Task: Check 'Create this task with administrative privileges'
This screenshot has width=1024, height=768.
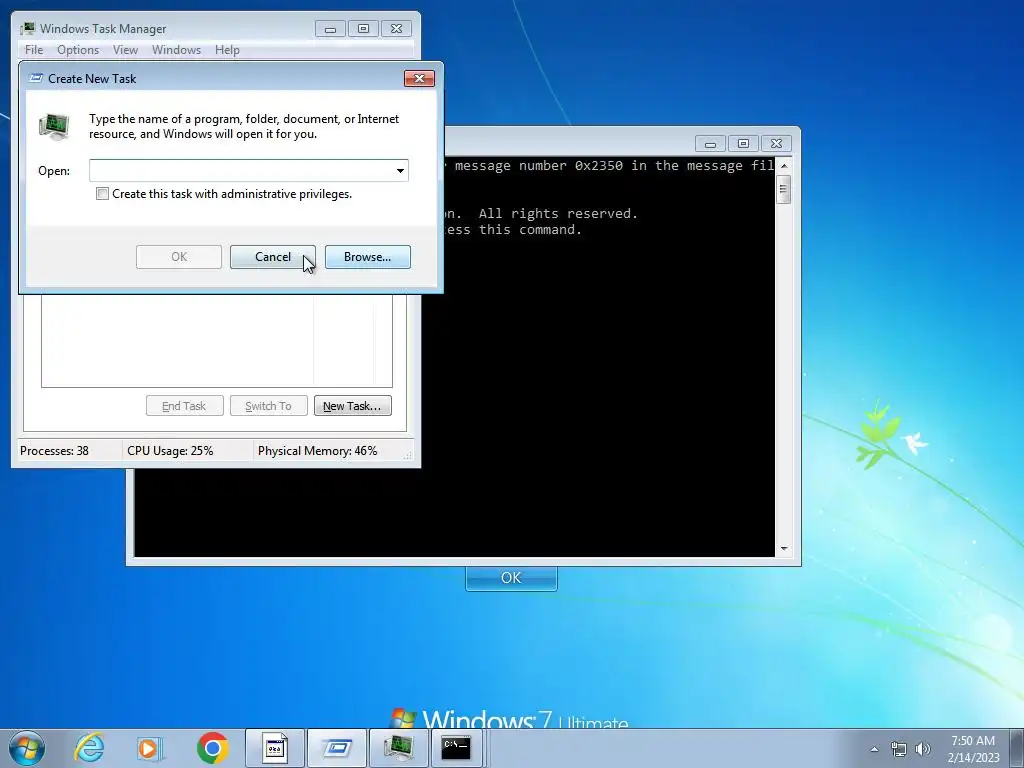Action: [103, 194]
